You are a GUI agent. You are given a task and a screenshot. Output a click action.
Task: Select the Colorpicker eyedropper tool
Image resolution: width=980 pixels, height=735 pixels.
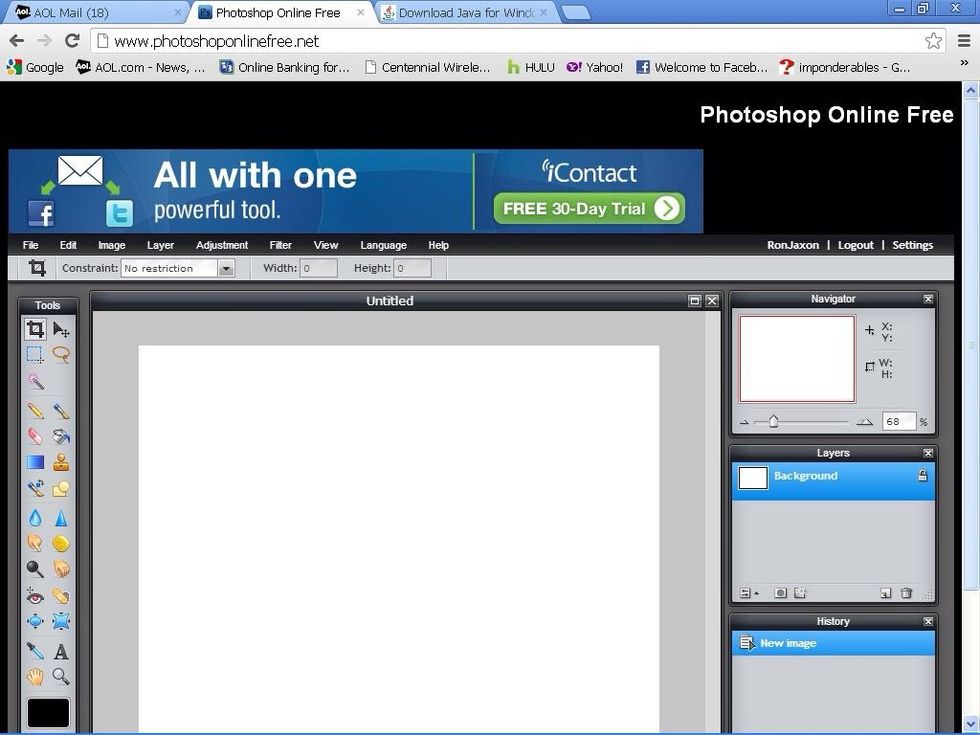pyautogui.click(x=36, y=651)
